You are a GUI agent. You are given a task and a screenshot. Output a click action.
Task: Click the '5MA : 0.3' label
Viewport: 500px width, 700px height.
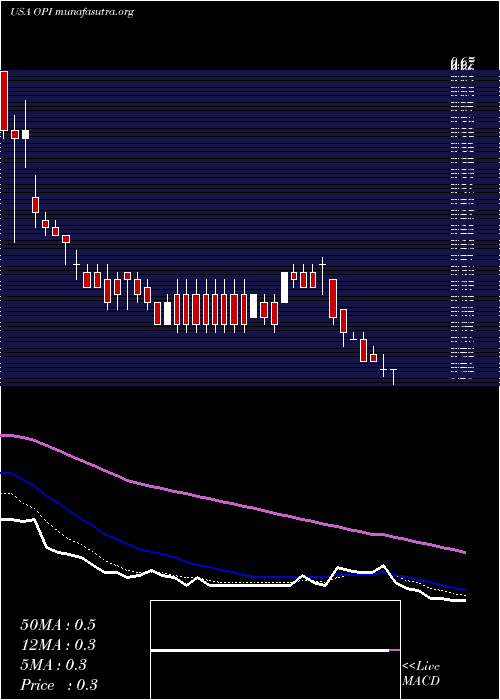[x=54, y=665]
